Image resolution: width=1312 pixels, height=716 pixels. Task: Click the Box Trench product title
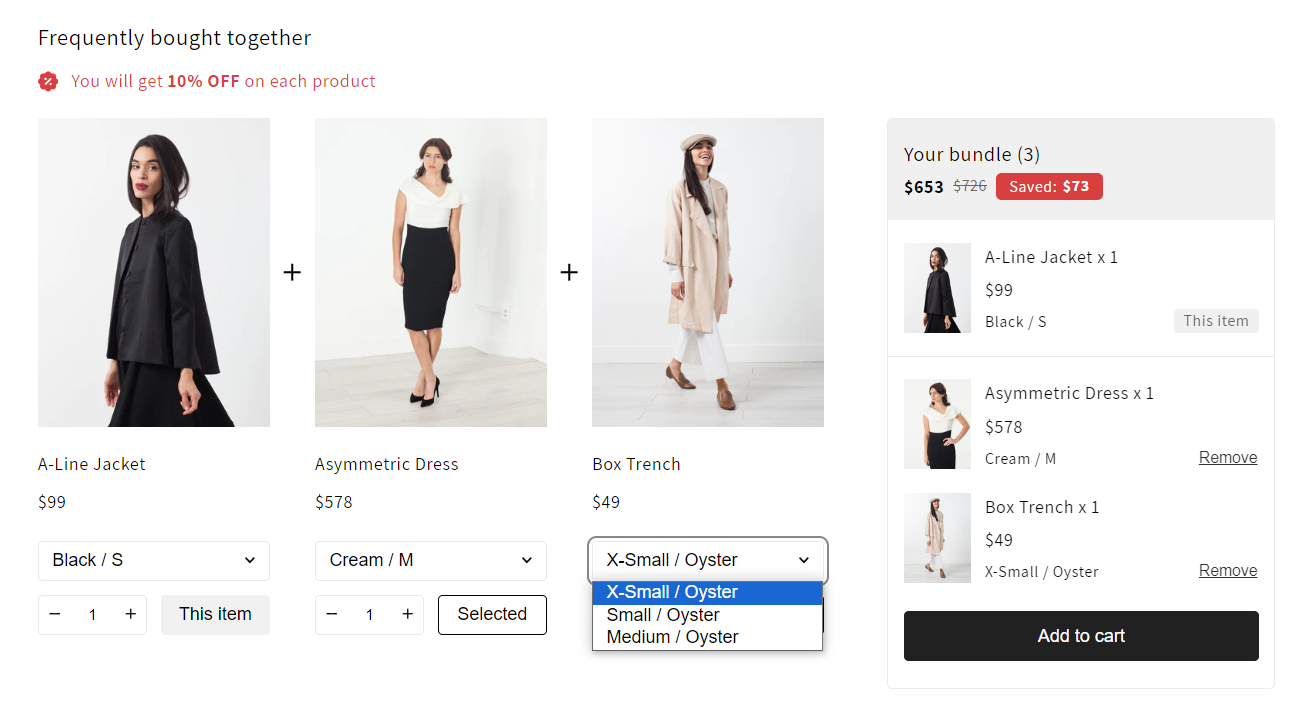[636, 464]
